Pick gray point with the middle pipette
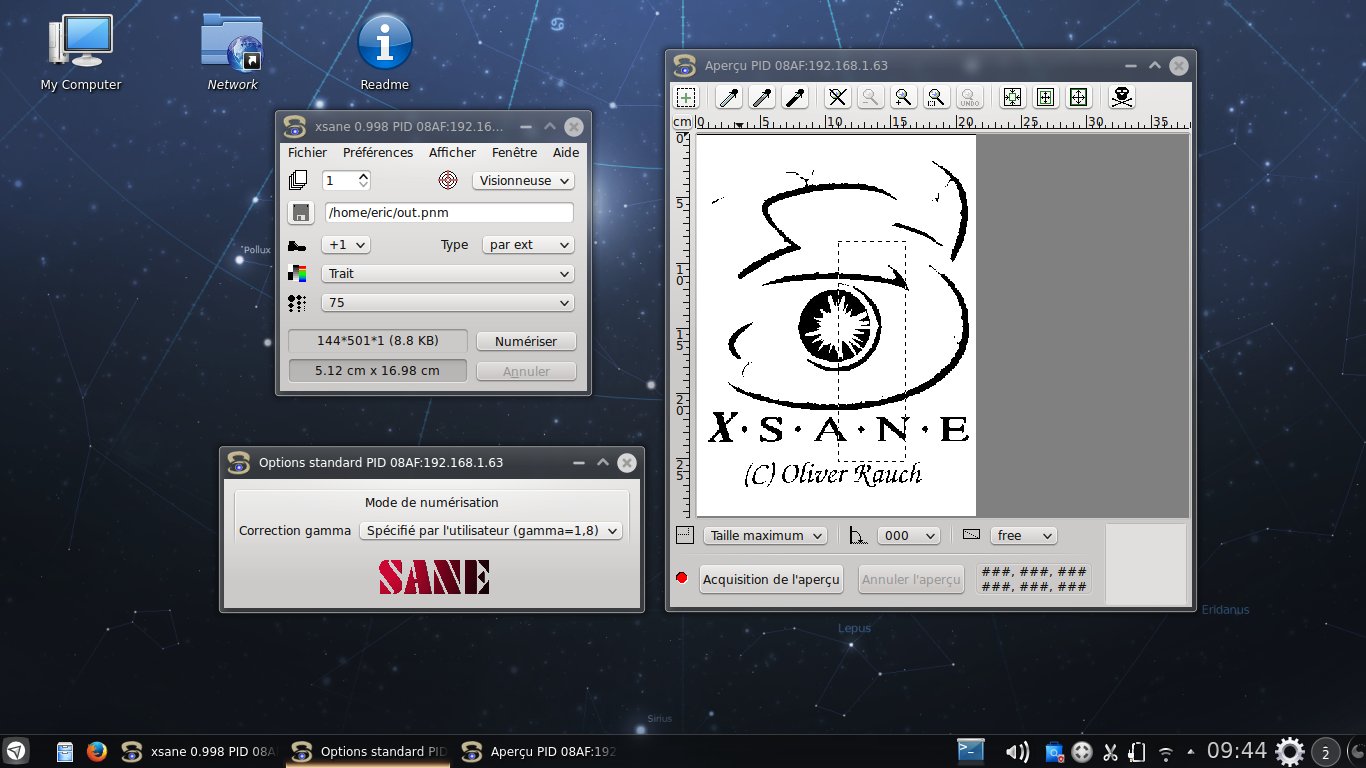The height and width of the screenshot is (768, 1366). click(x=763, y=97)
